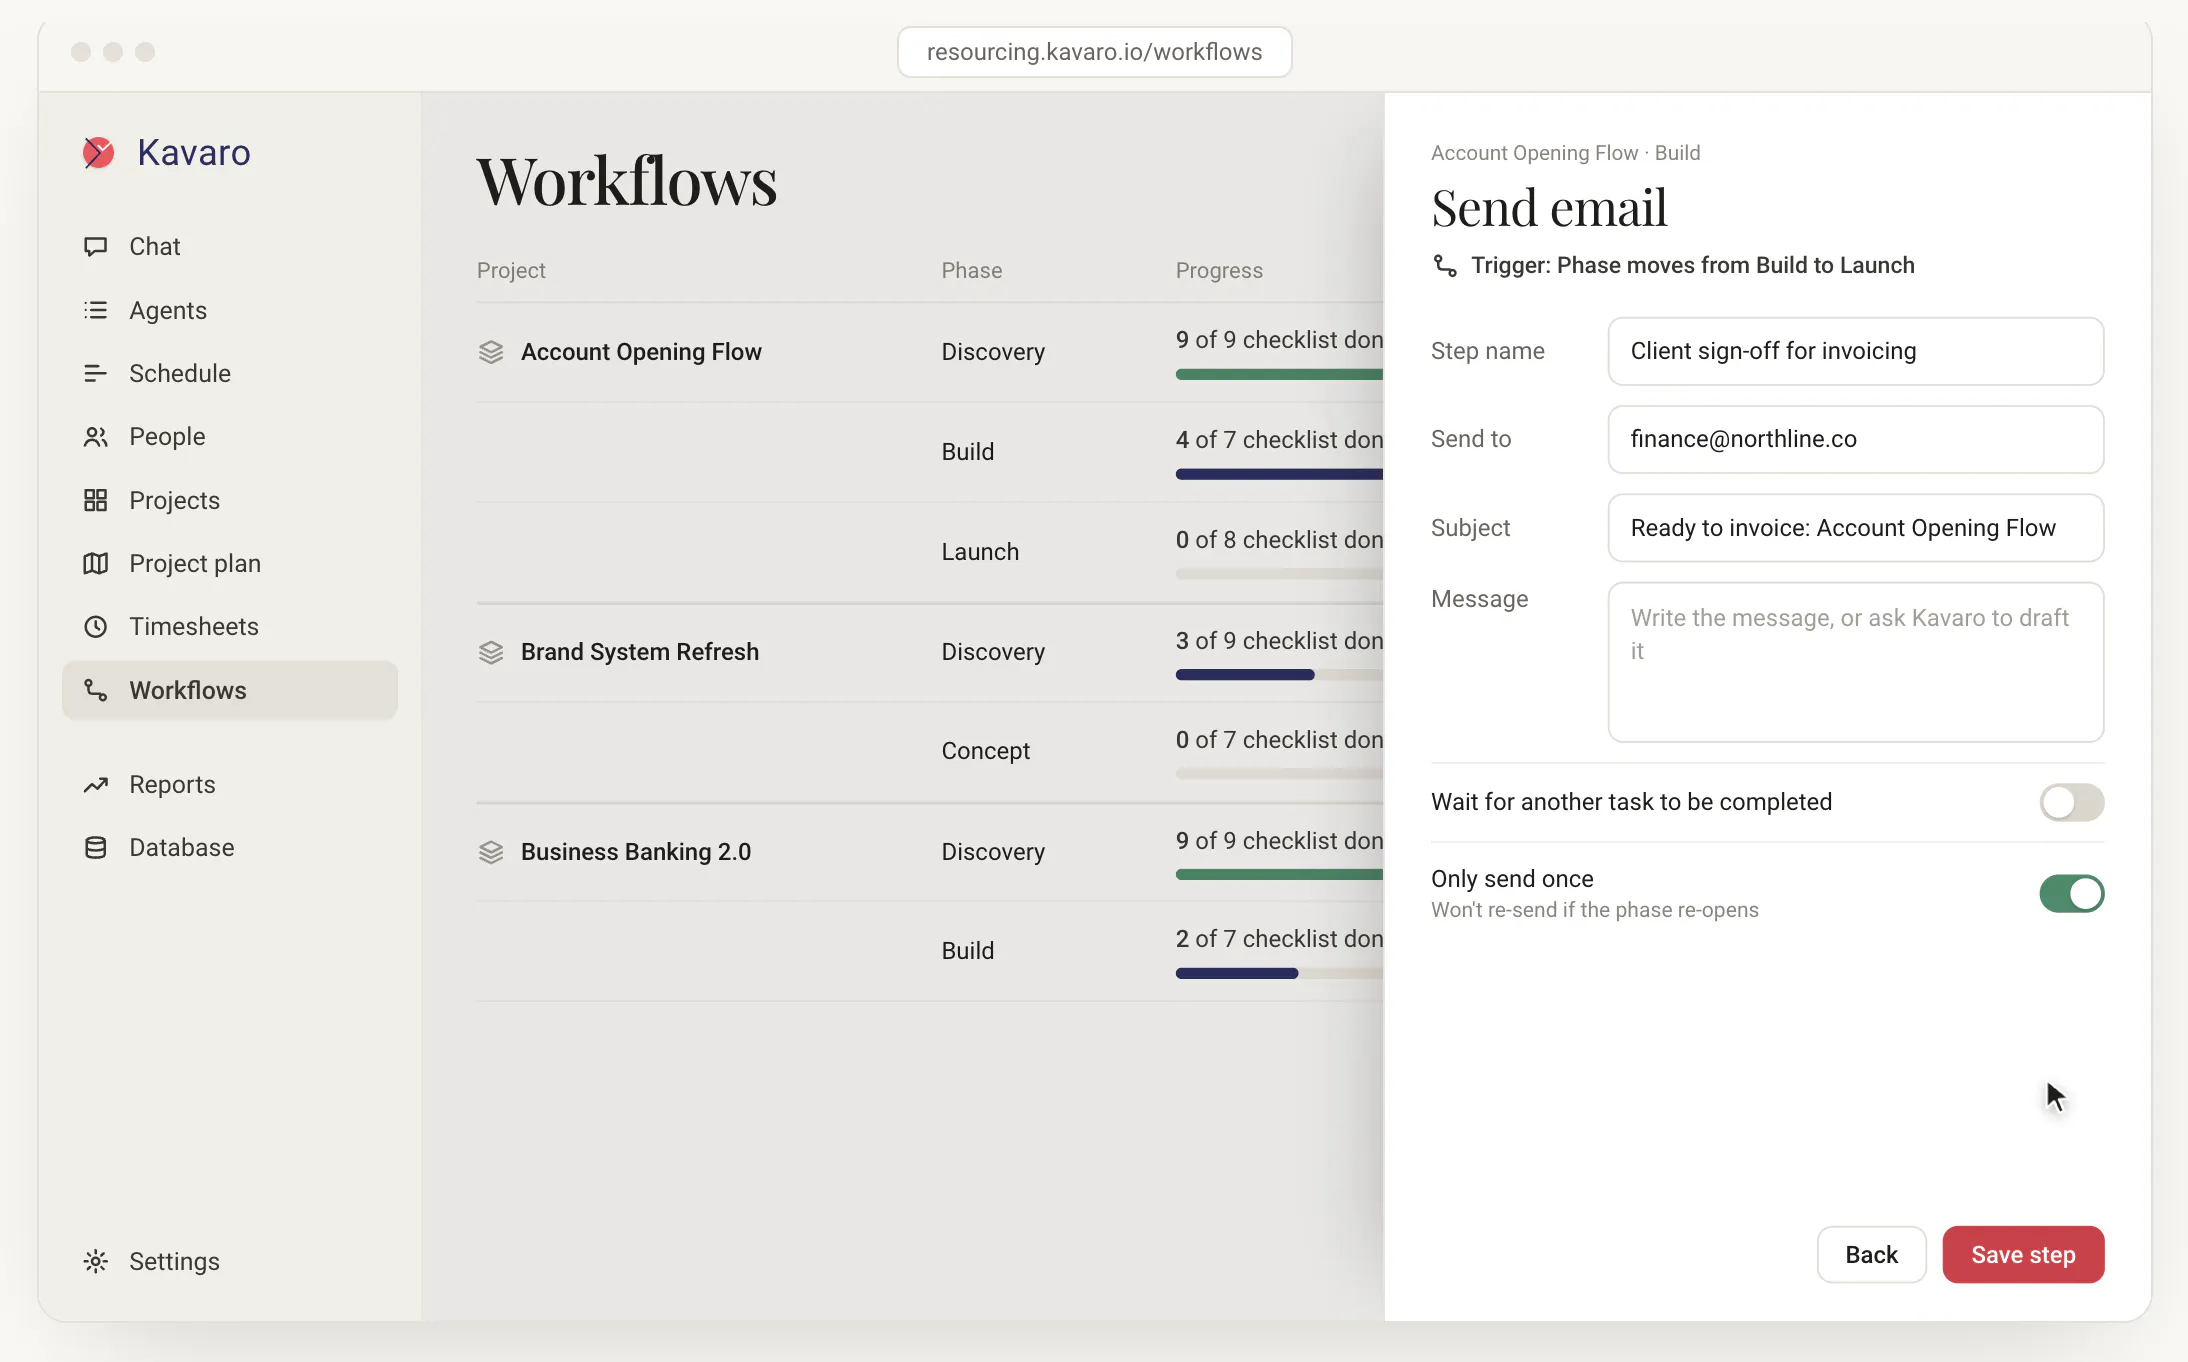The height and width of the screenshot is (1362, 2188).
Task: Open the Projects page label
Action: click(x=175, y=500)
